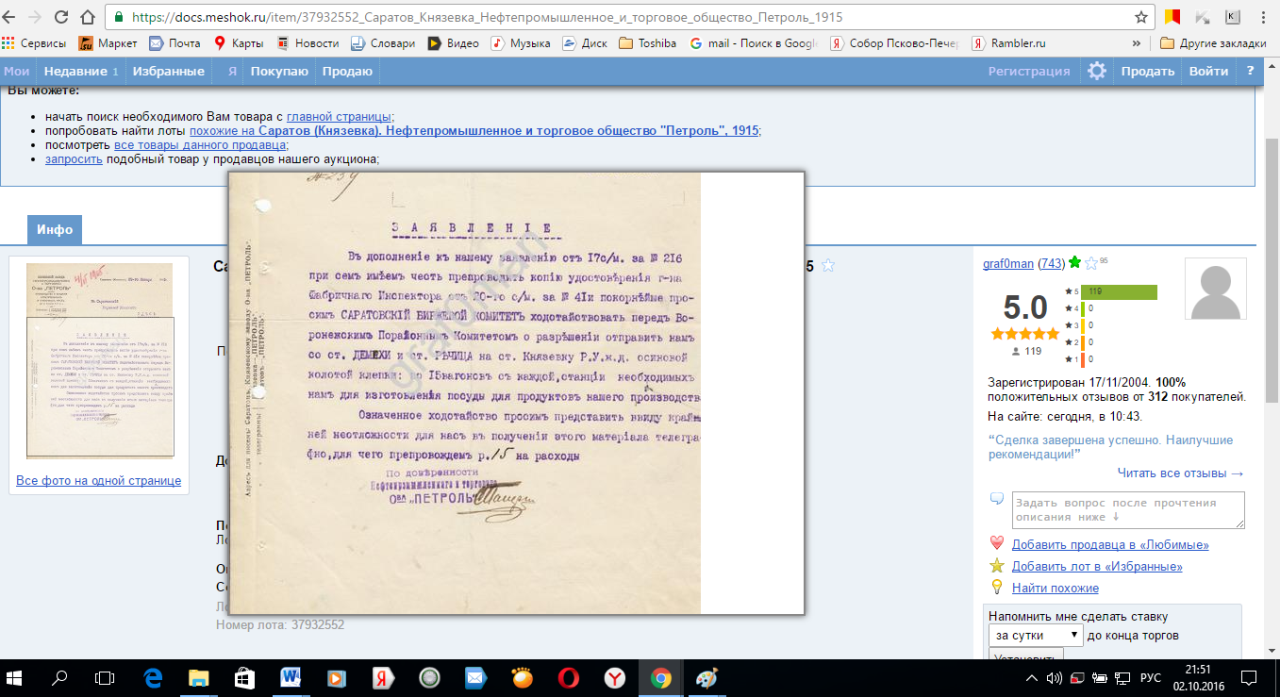Screen dimensions: 1280x697
Task: Open Microsoft Store from the taskbar
Action: tap(245, 678)
